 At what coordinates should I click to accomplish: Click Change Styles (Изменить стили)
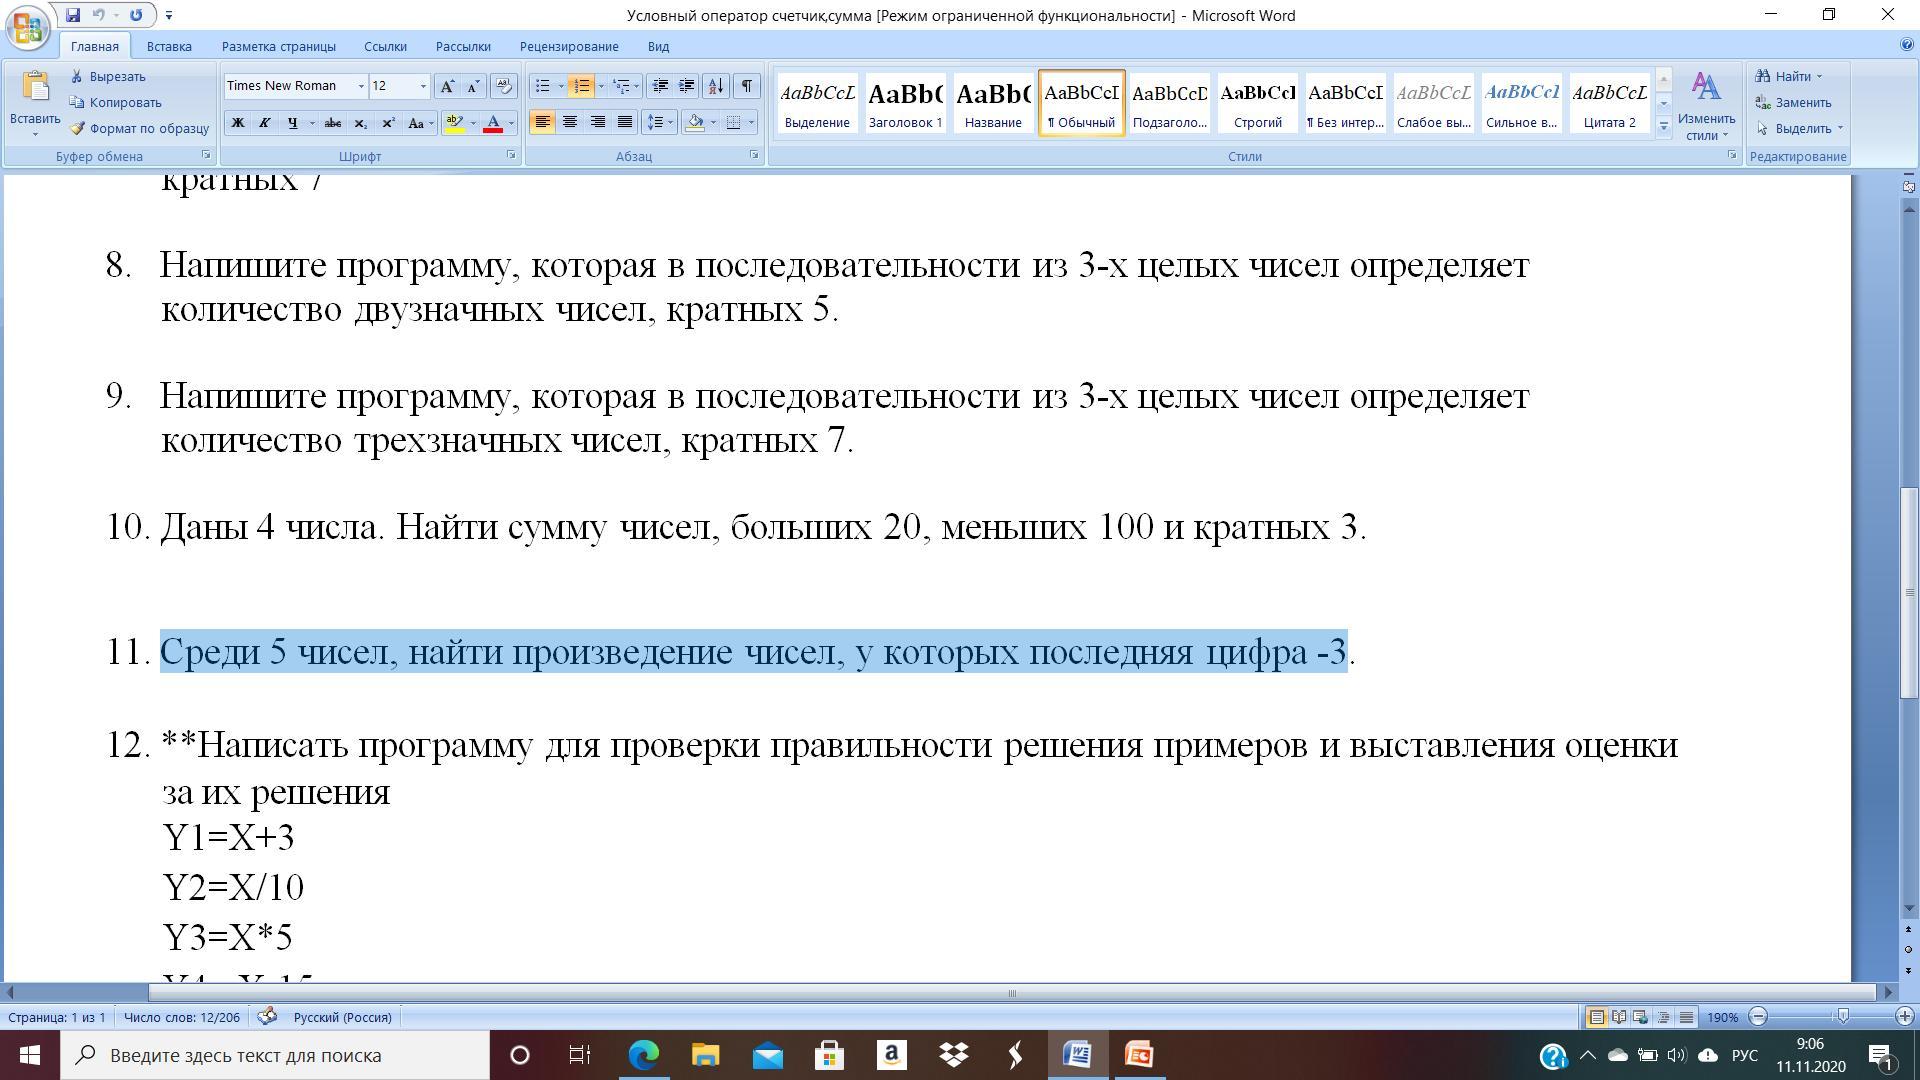1706,105
